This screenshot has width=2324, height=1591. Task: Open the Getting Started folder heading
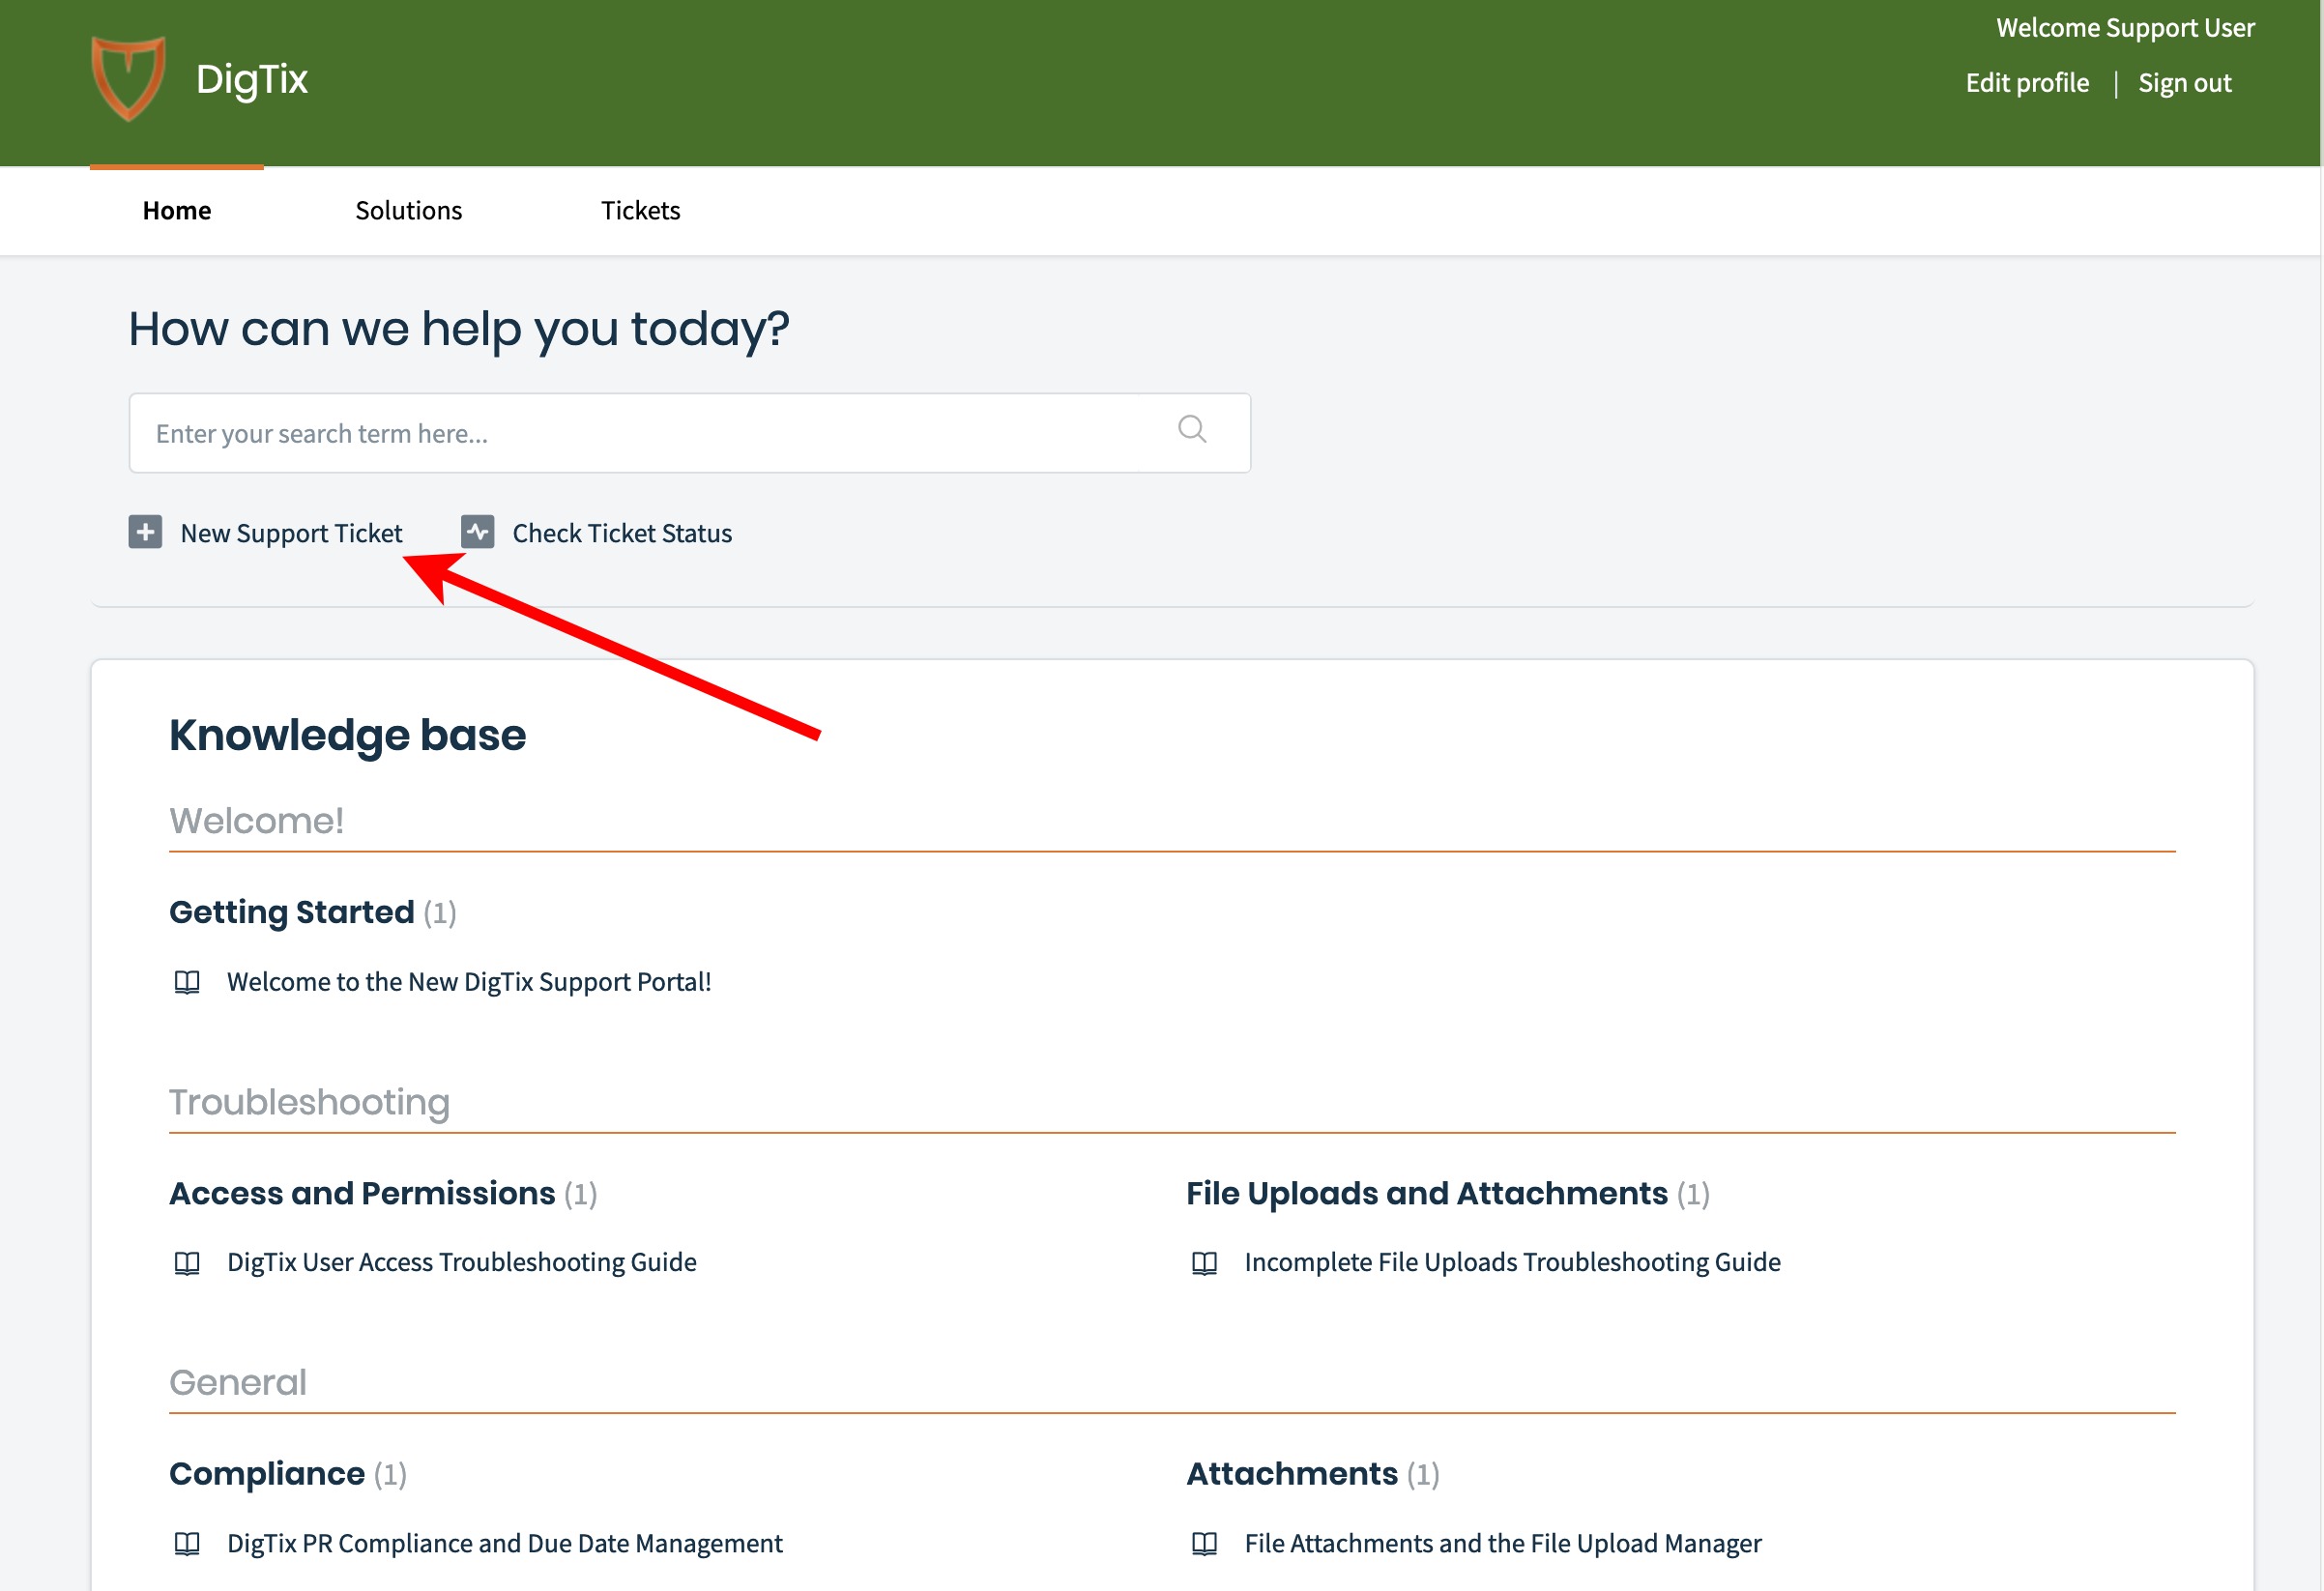tap(291, 912)
